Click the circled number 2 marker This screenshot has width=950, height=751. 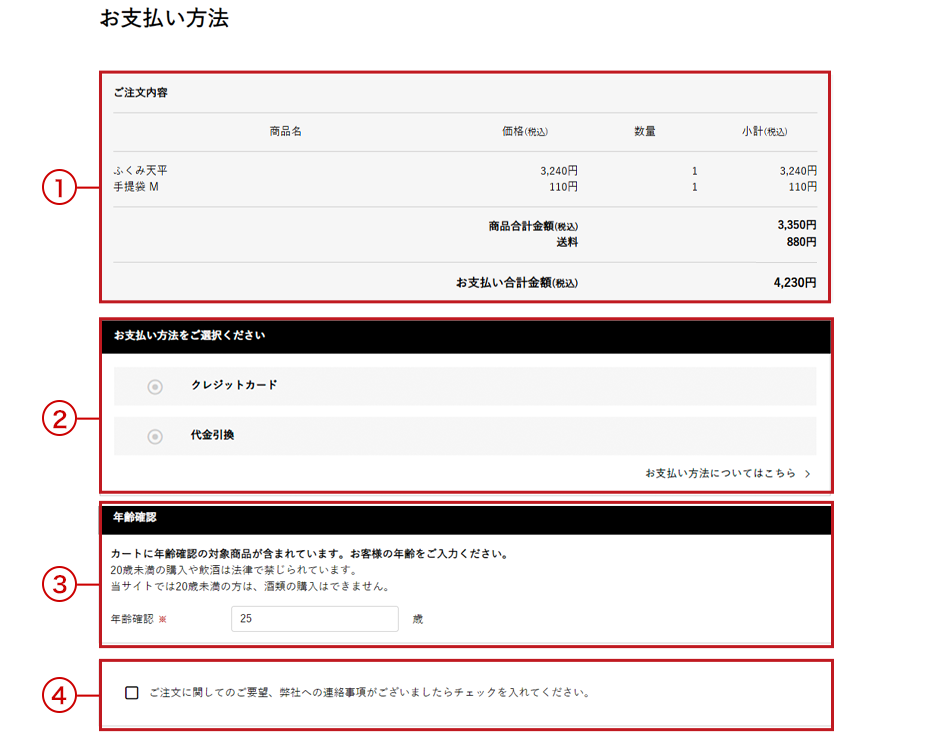pyautogui.click(x=59, y=419)
